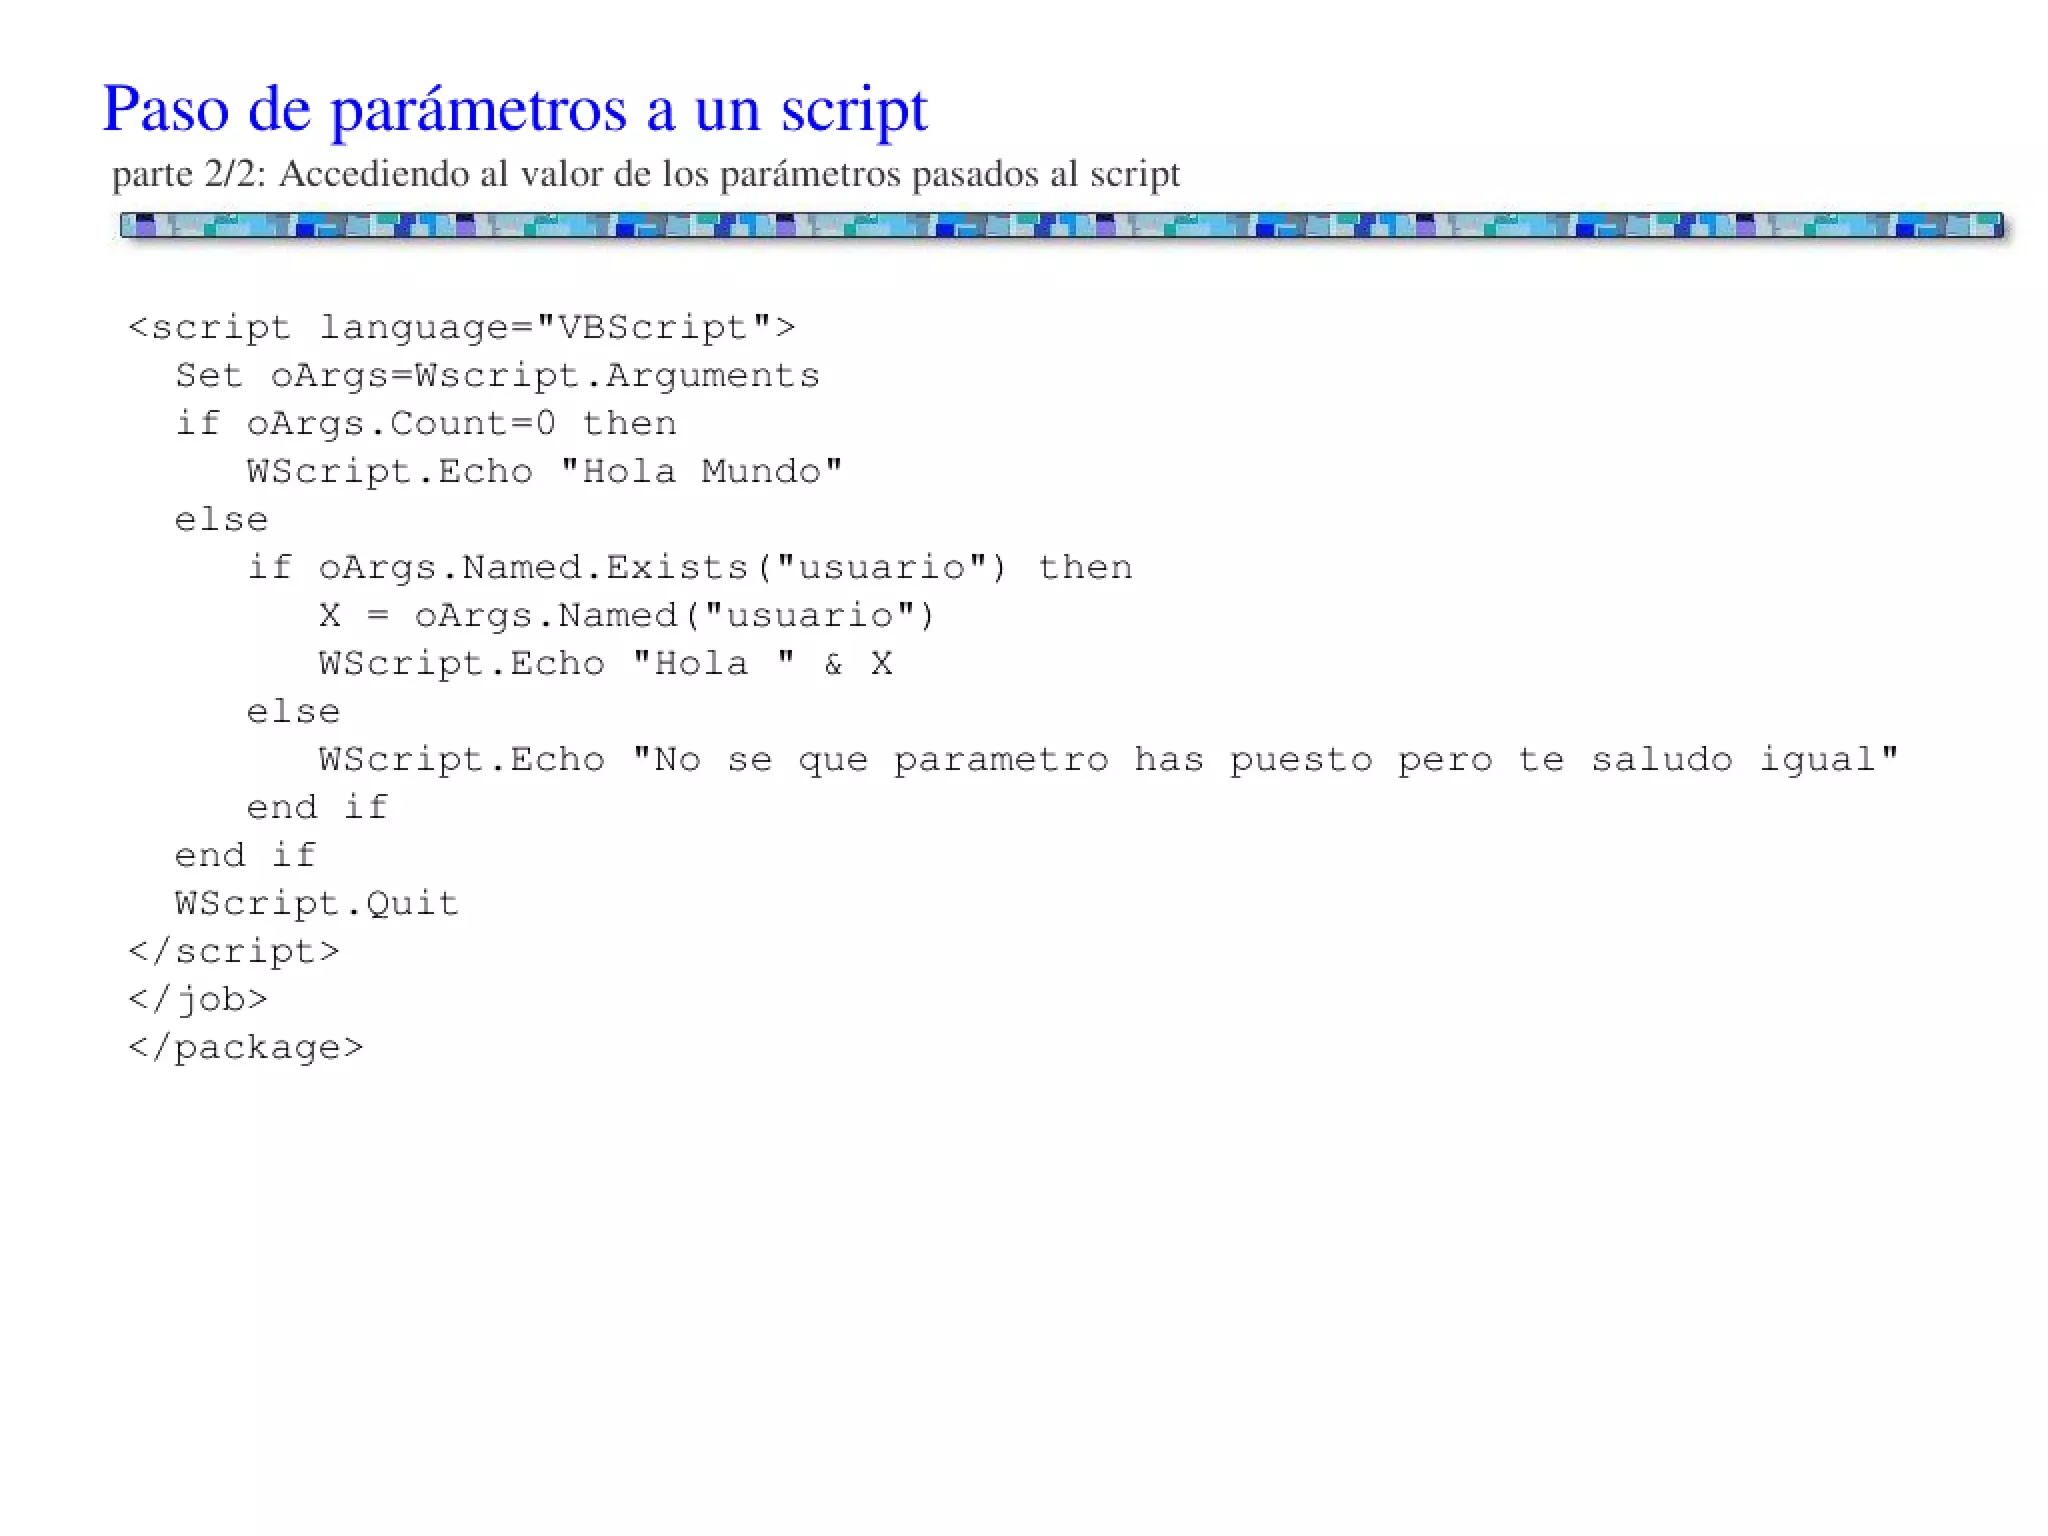The width and height of the screenshot is (2048, 1536).
Task: Click the line 'if oArgs.Count=0 then'
Action: (426, 423)
